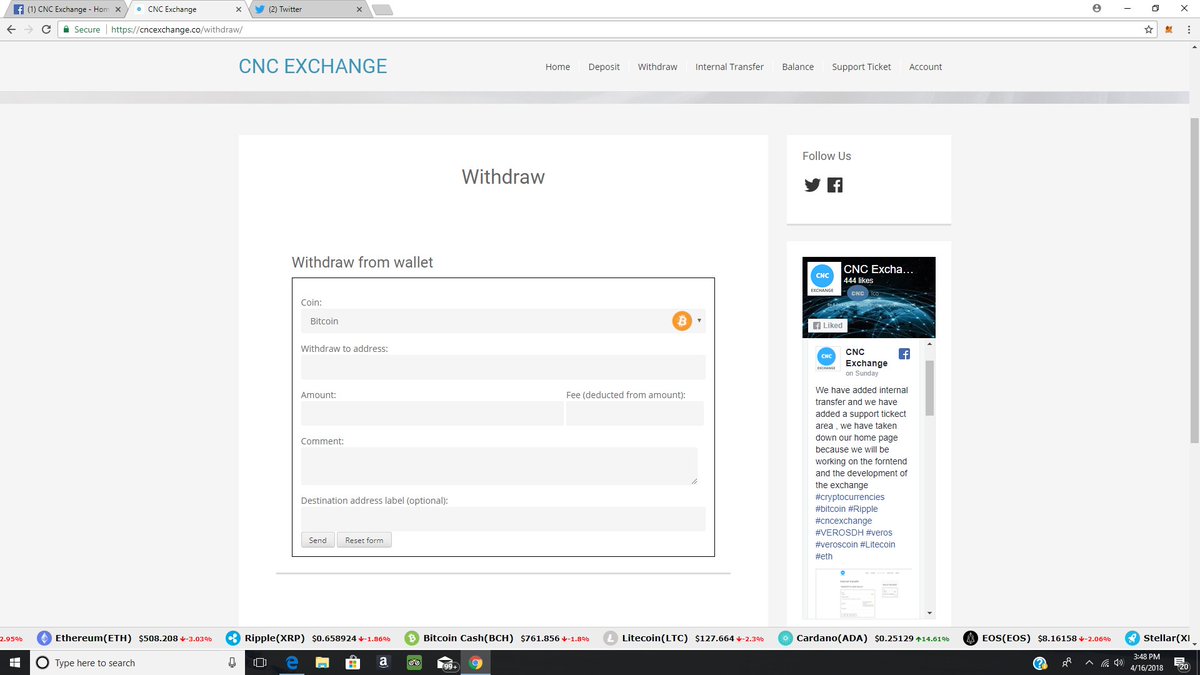
Task: Click the EOS logo in the ticker
Action: click(970, 638)
